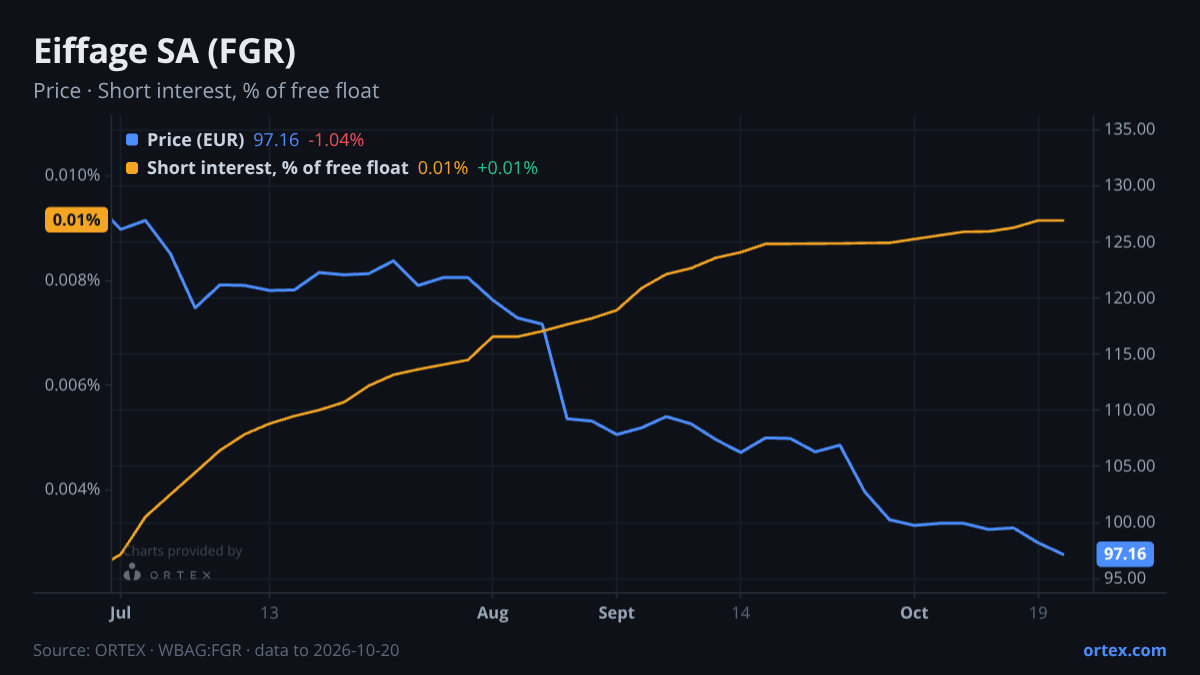Click the 14 date x-axis label

click(741, 613)
